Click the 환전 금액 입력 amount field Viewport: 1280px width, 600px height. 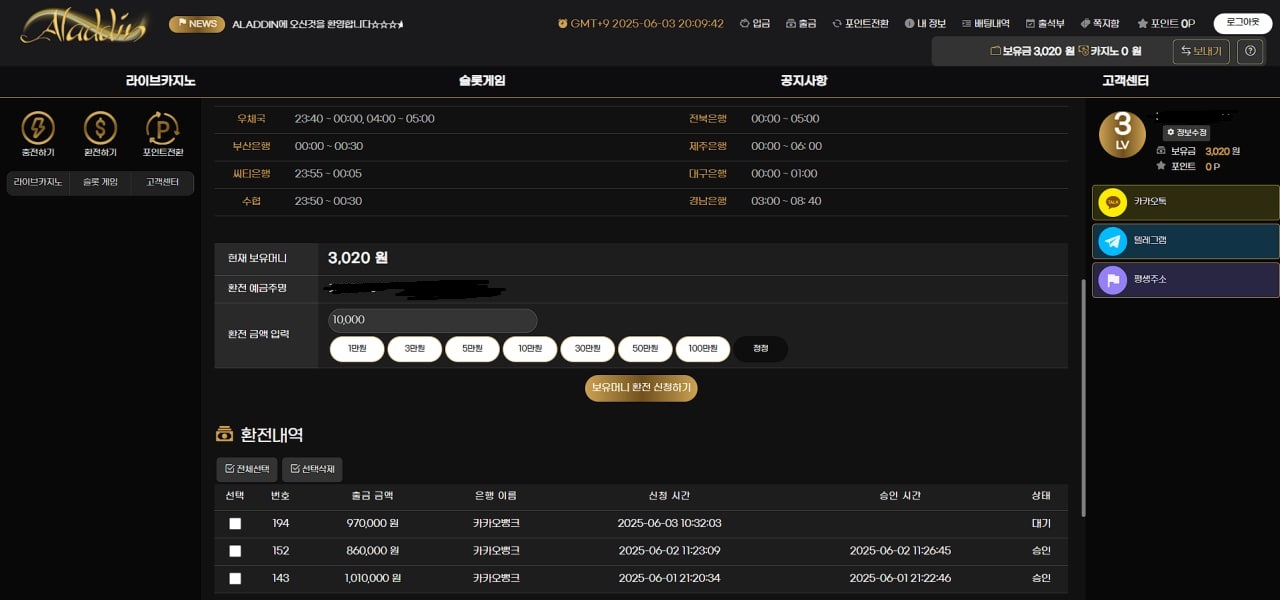(432, 320)
